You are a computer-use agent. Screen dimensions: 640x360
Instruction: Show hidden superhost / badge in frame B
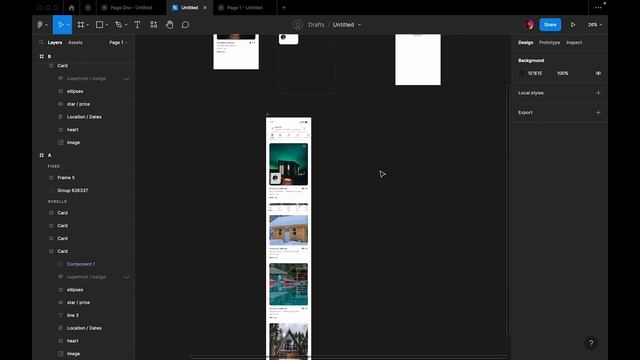tap(127, 78)
